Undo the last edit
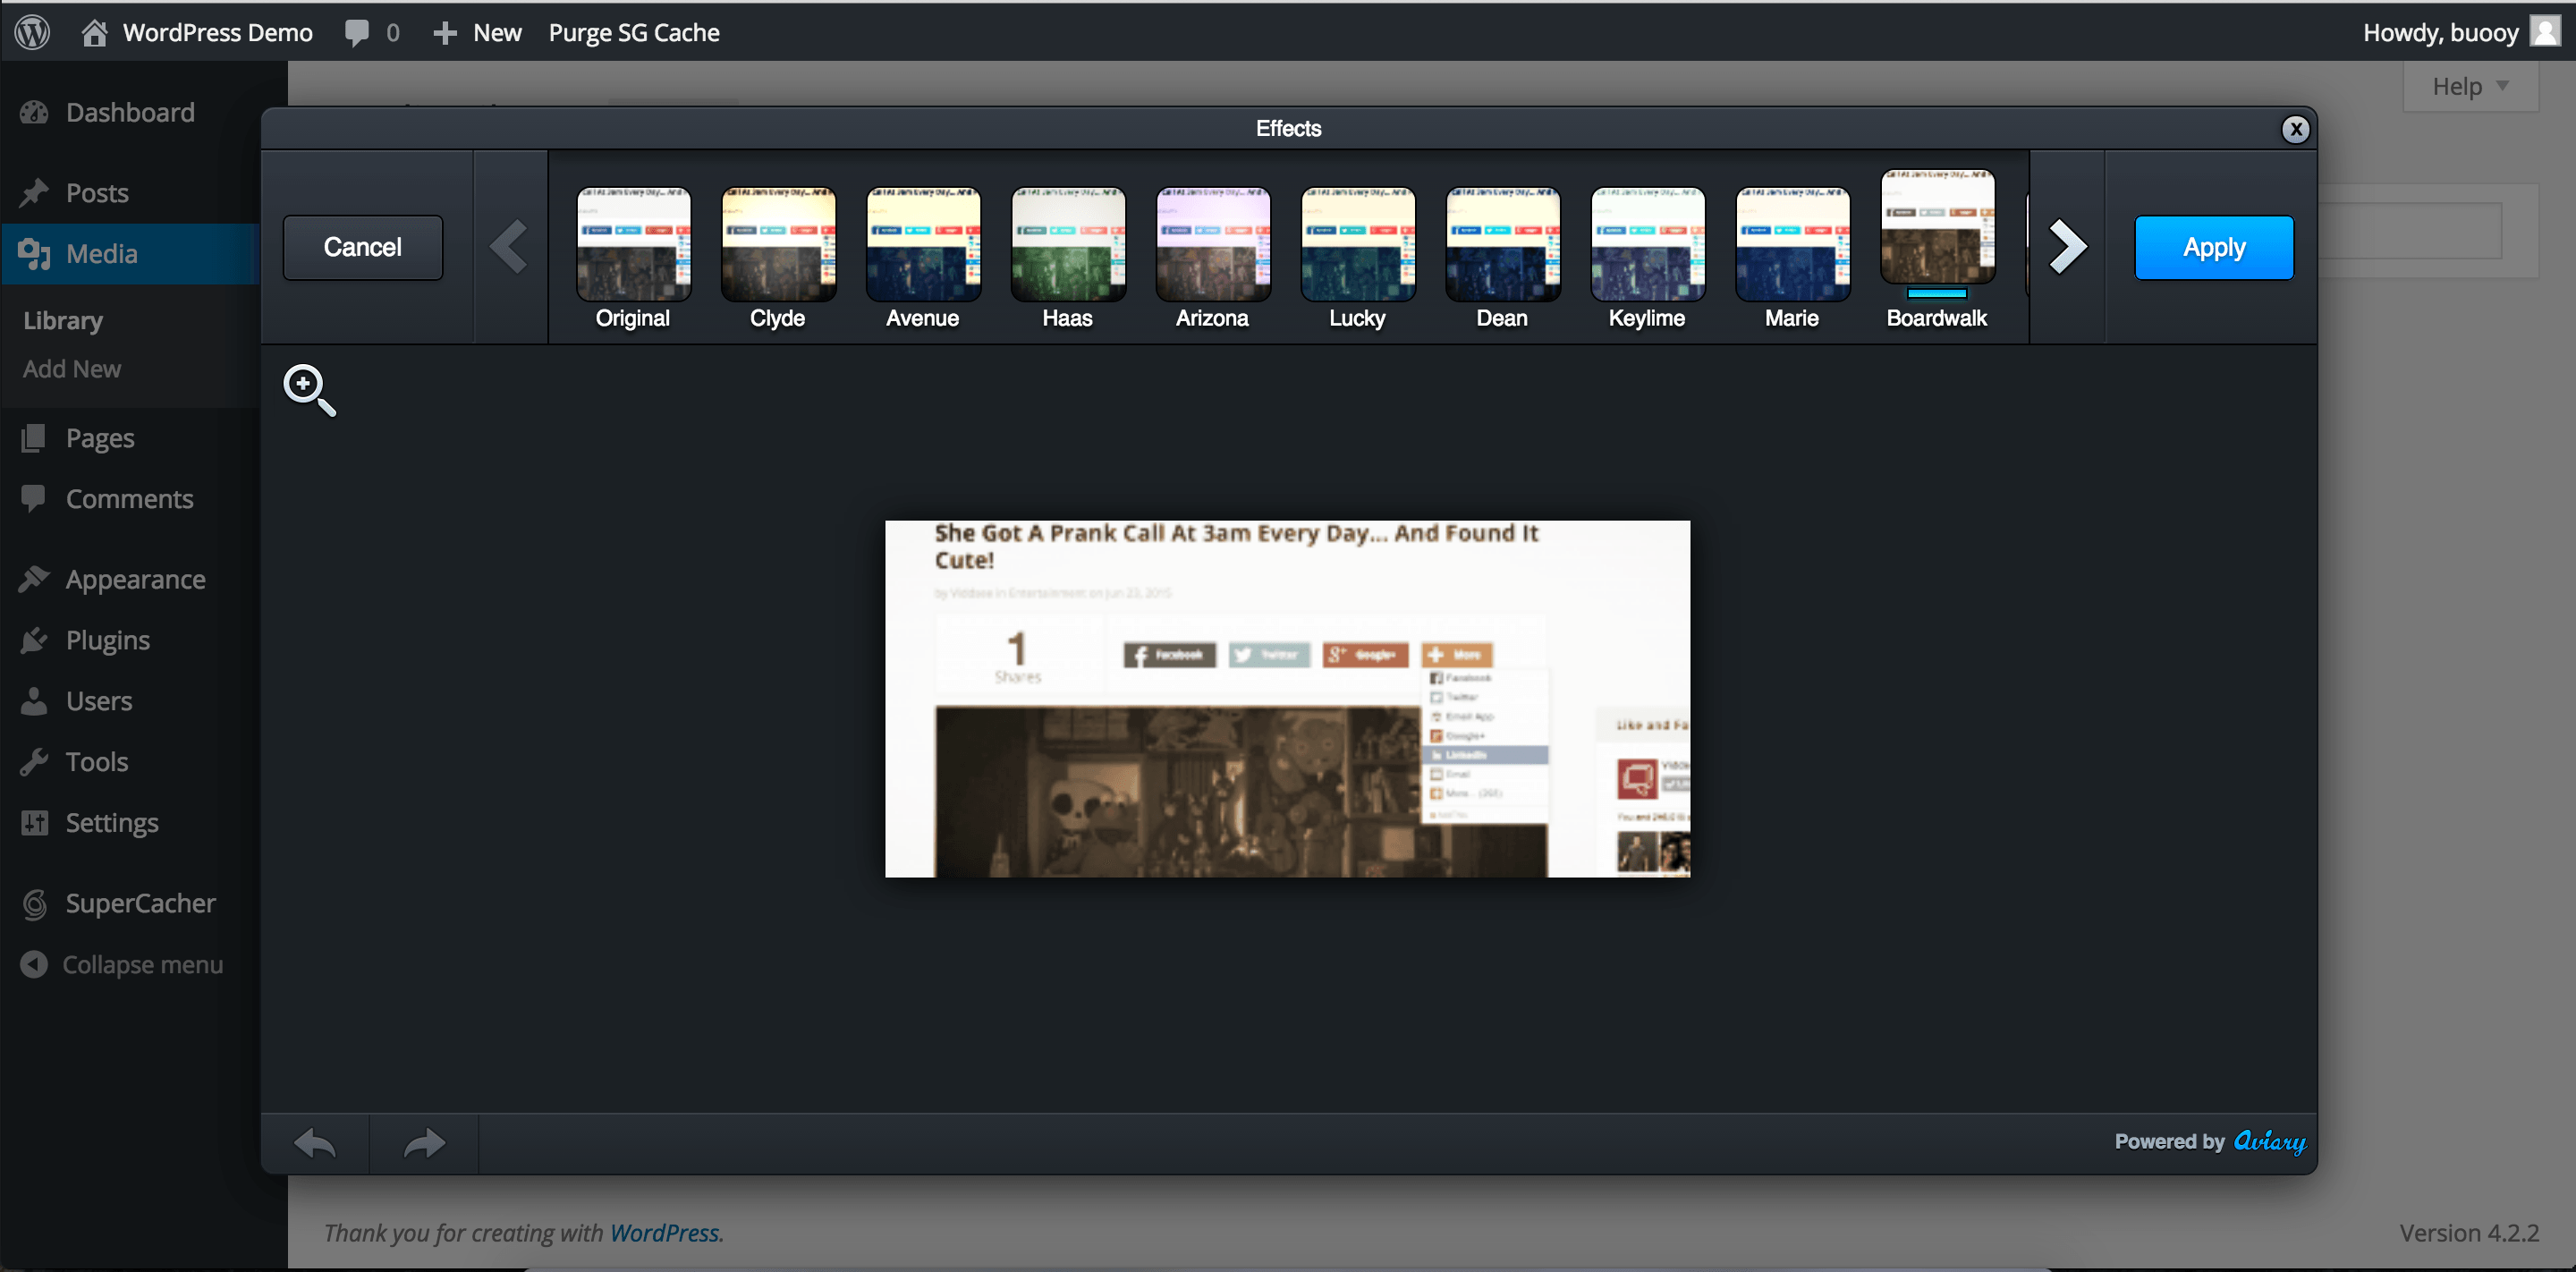Screen dimensions: 2576x1272 [x=315, y=1143]
